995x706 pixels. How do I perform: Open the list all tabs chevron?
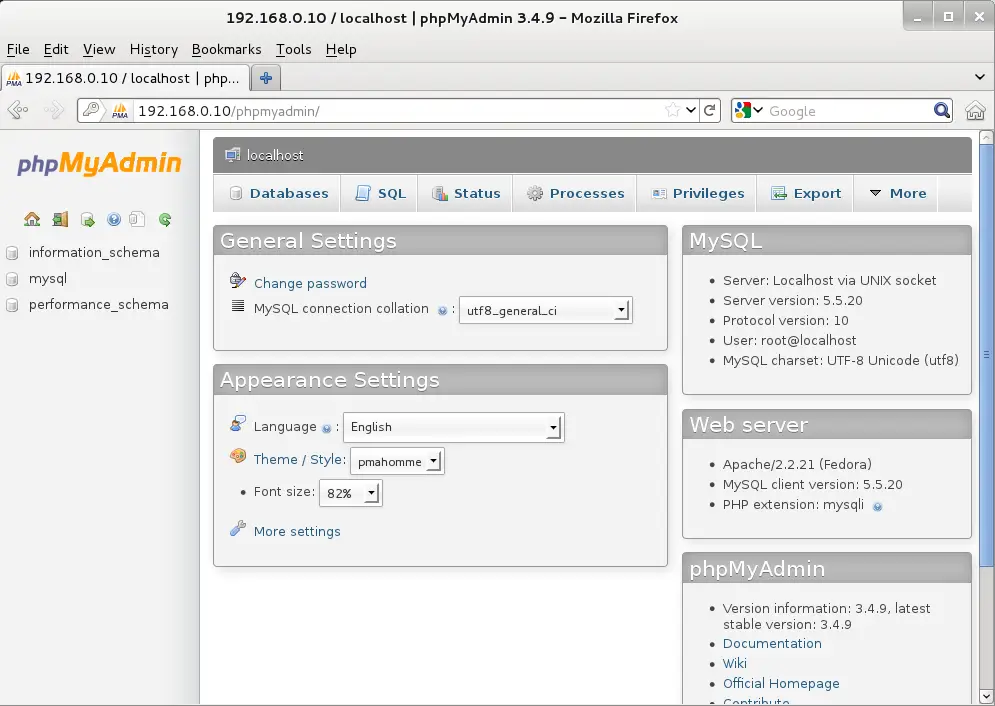[x=979, y=77]
